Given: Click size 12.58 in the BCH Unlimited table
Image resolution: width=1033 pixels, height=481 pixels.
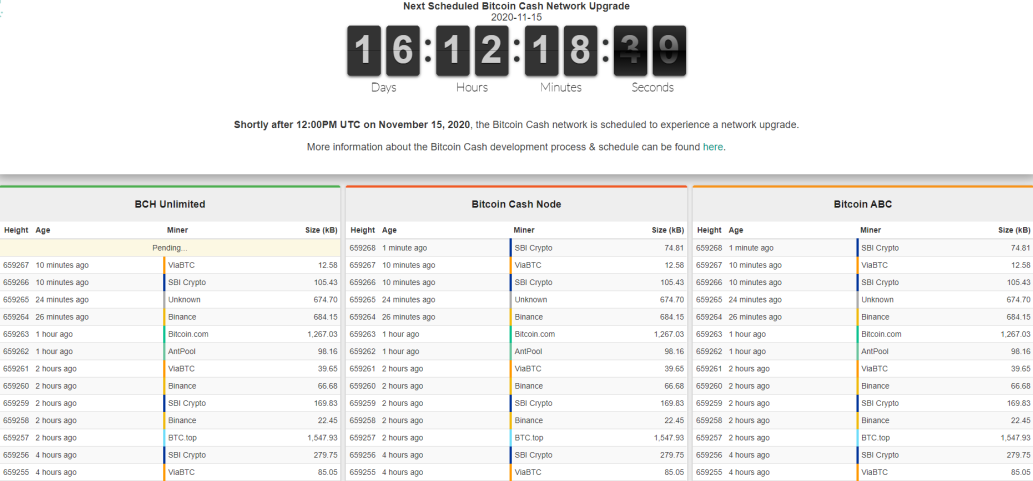Looking at the screenshot, I should 327,265.
